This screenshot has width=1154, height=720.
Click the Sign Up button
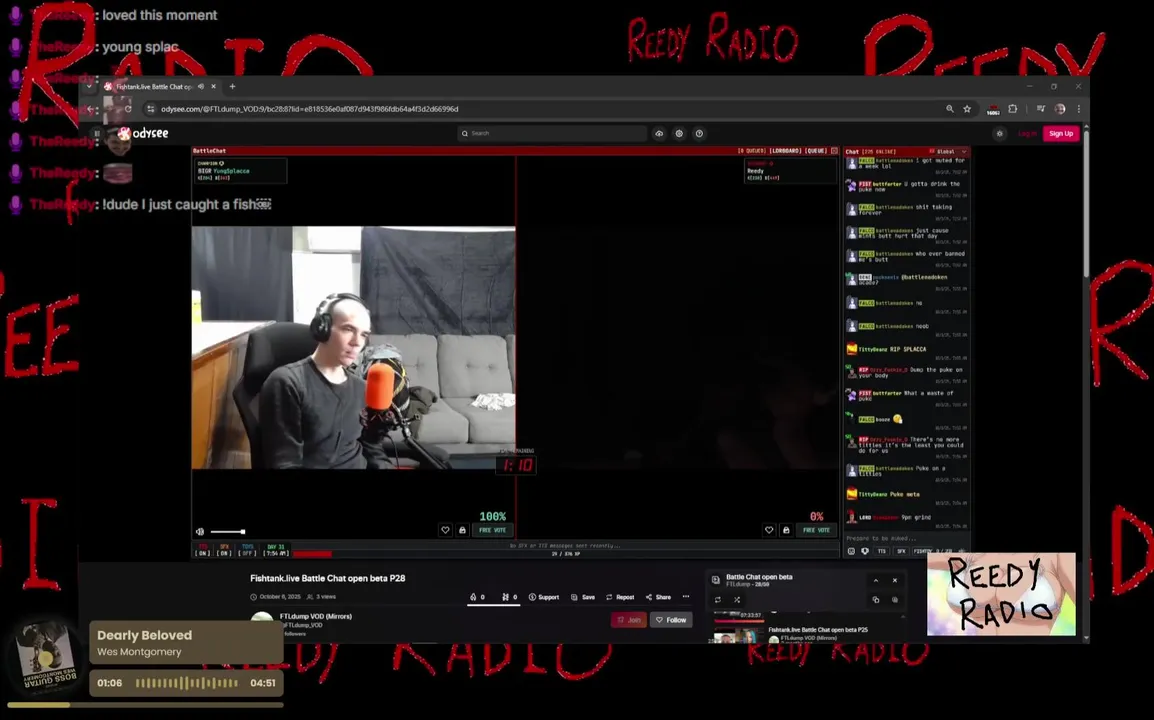click(x=1061, y=133)
